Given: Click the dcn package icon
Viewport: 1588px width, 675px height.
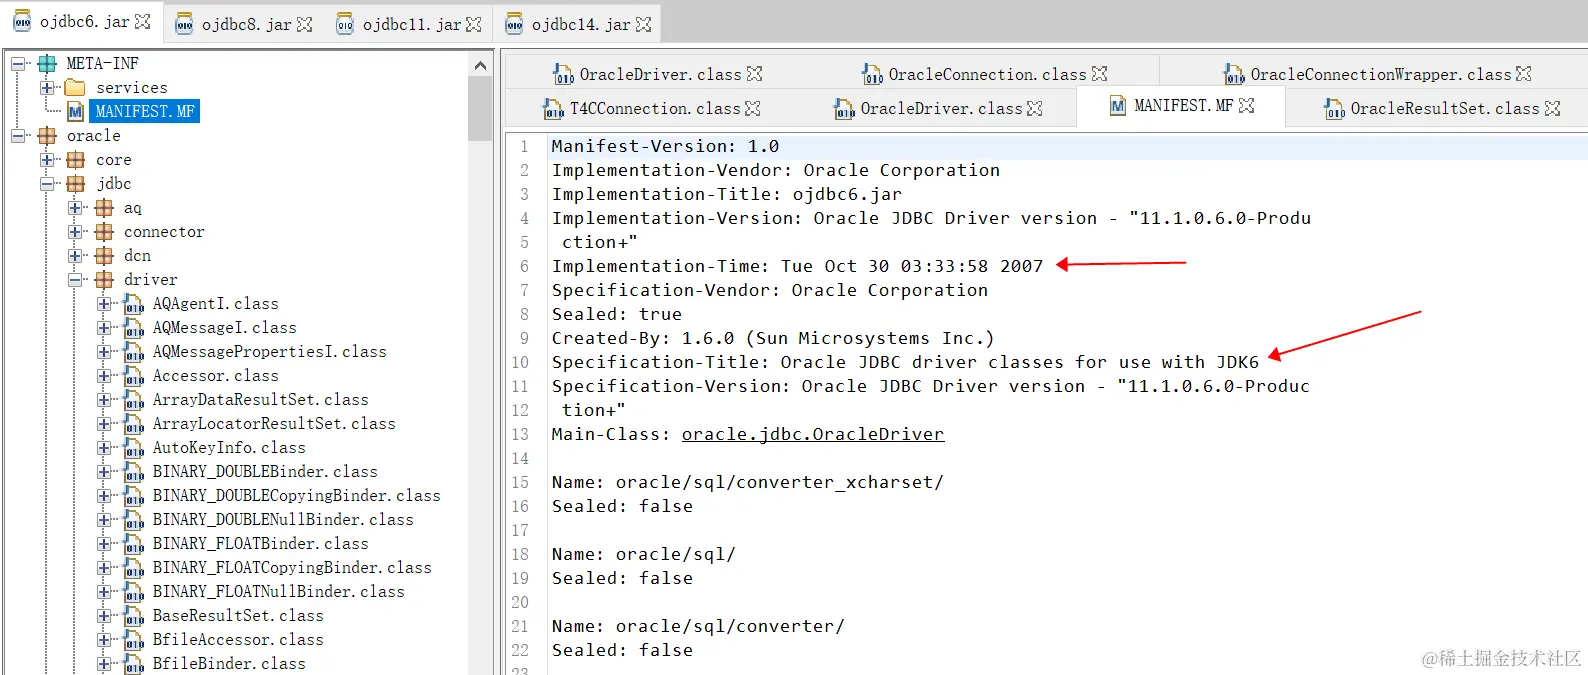Looking at the screenshot, I should tap(104, 256).
